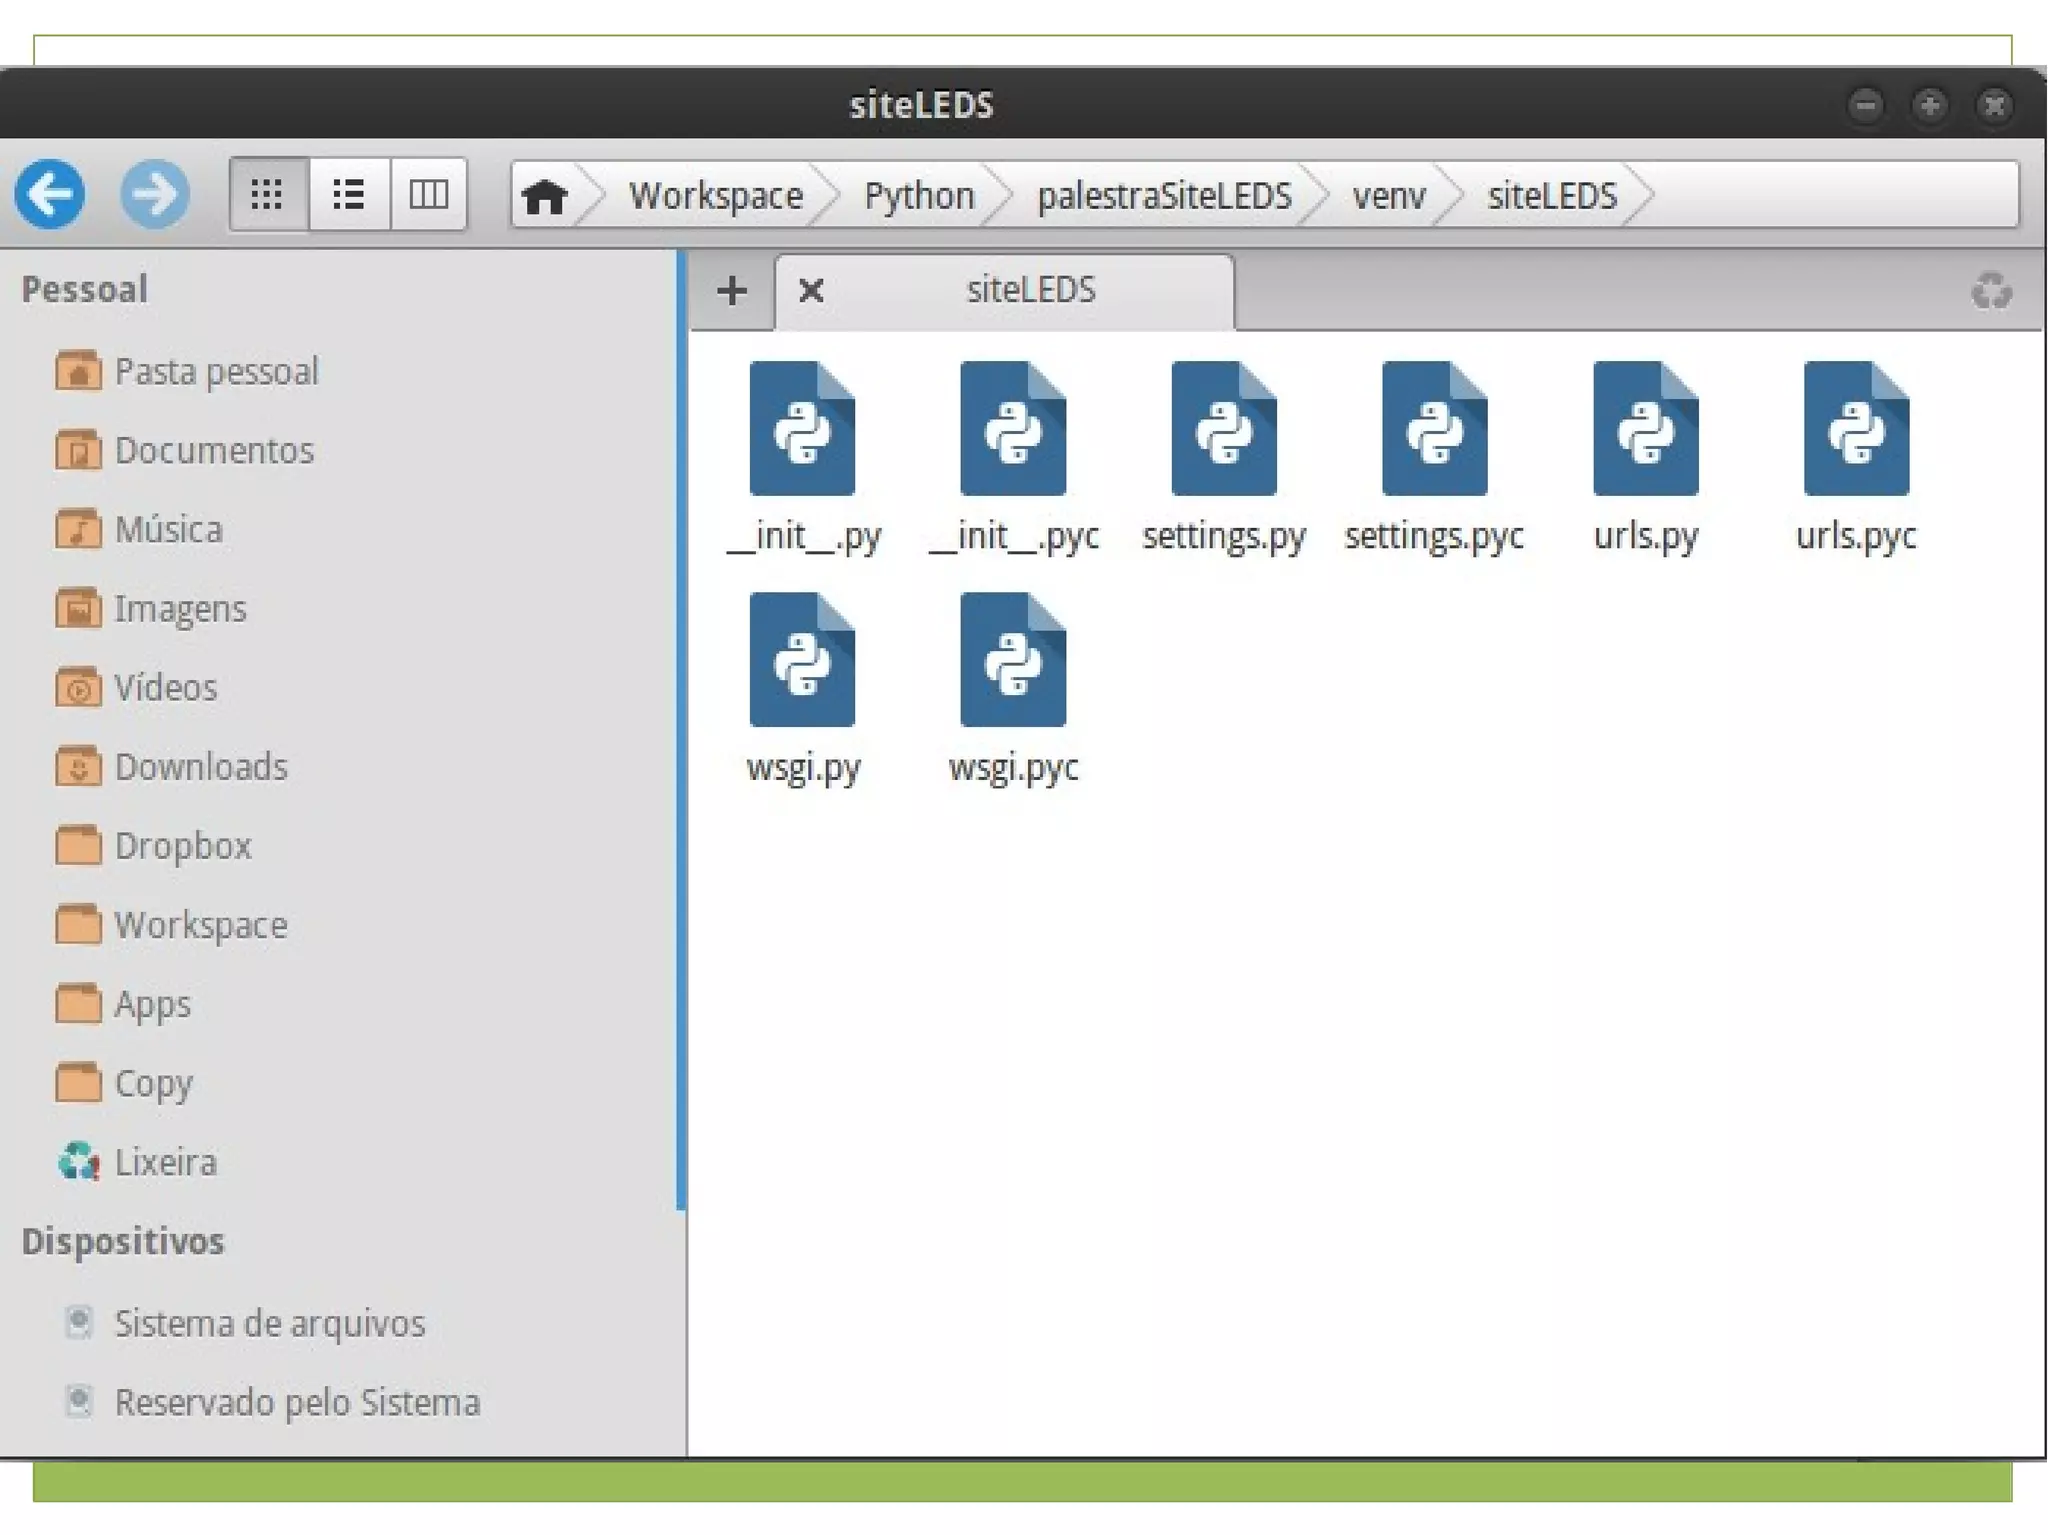This screenshot has height=1535, width=2048.
Task: Open Downloads in the sidebar
Action: 200,767
